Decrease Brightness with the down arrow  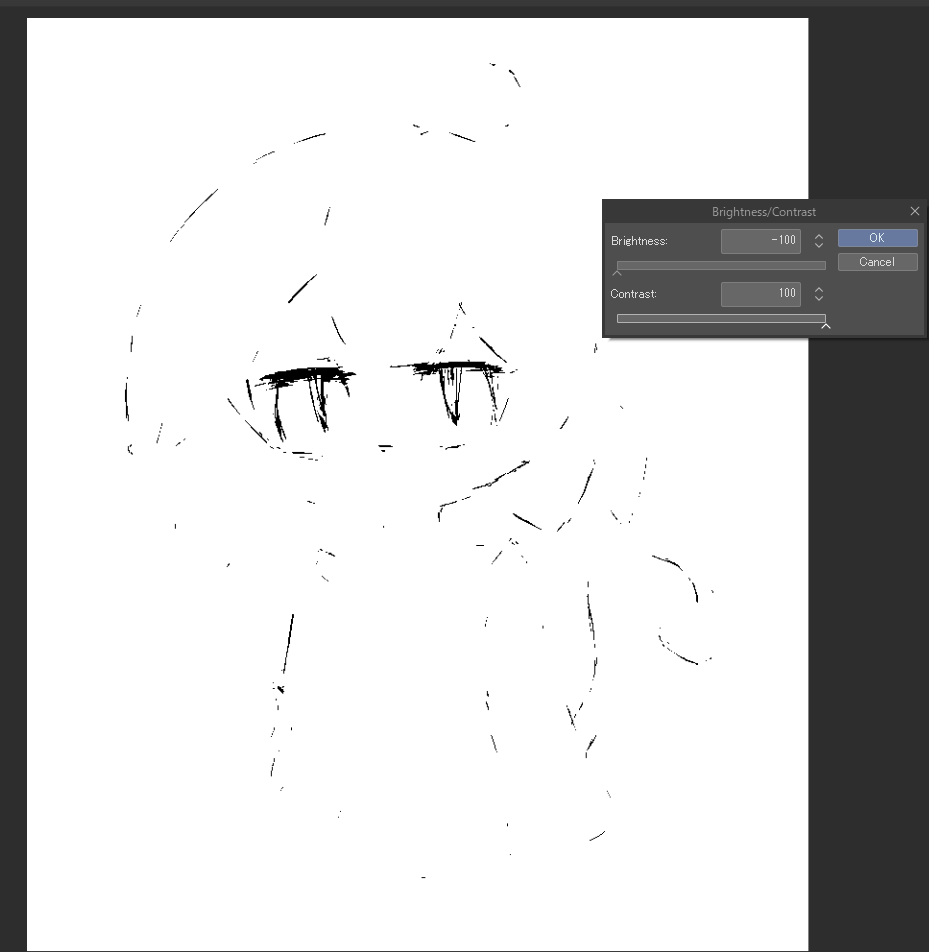(818, 245)
